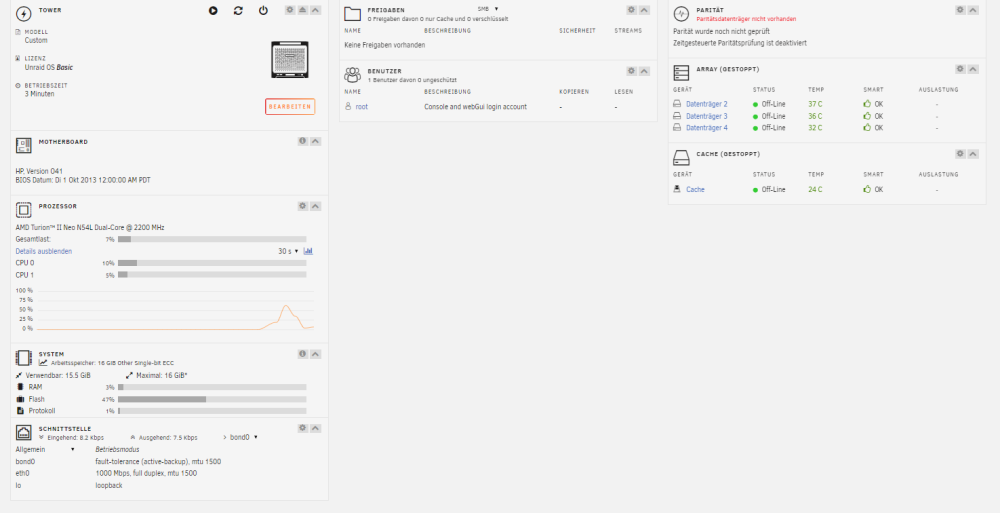The width and height of the screenshot is (1000, 513).
Task: Click Details ausblenden link
Action: pos(43,251)
